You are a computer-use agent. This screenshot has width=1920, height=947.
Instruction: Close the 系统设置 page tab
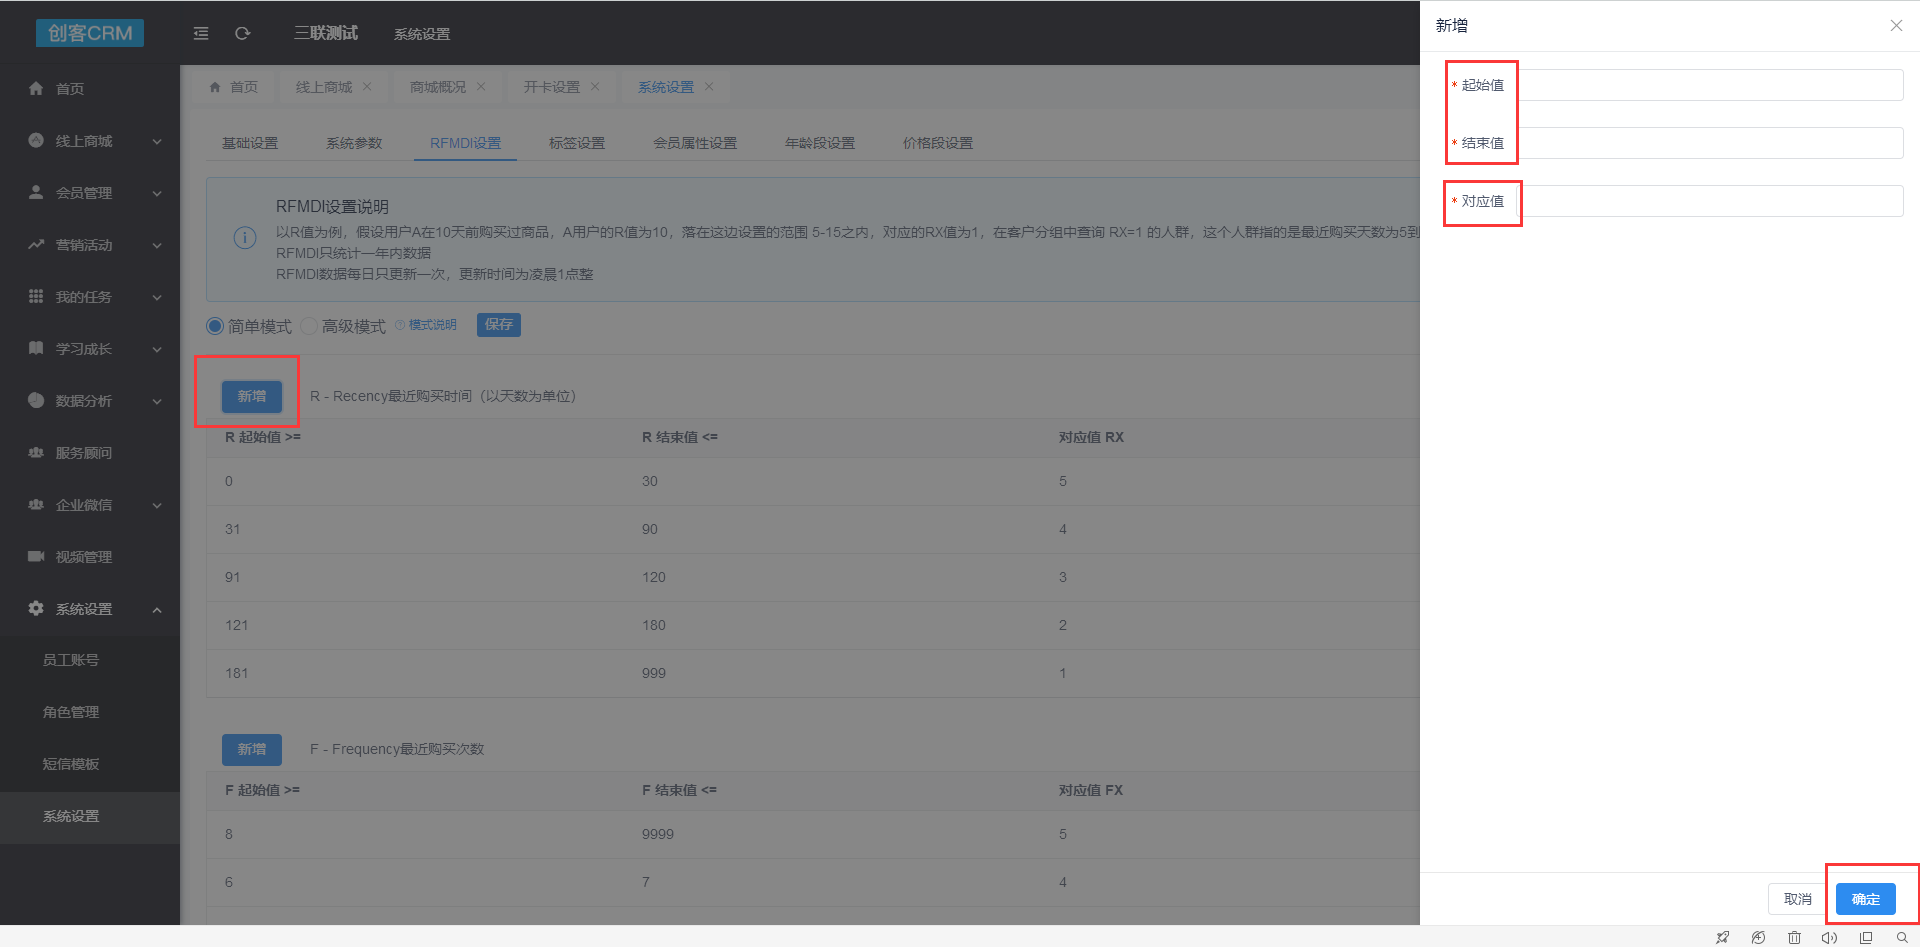tap(709, 87)
